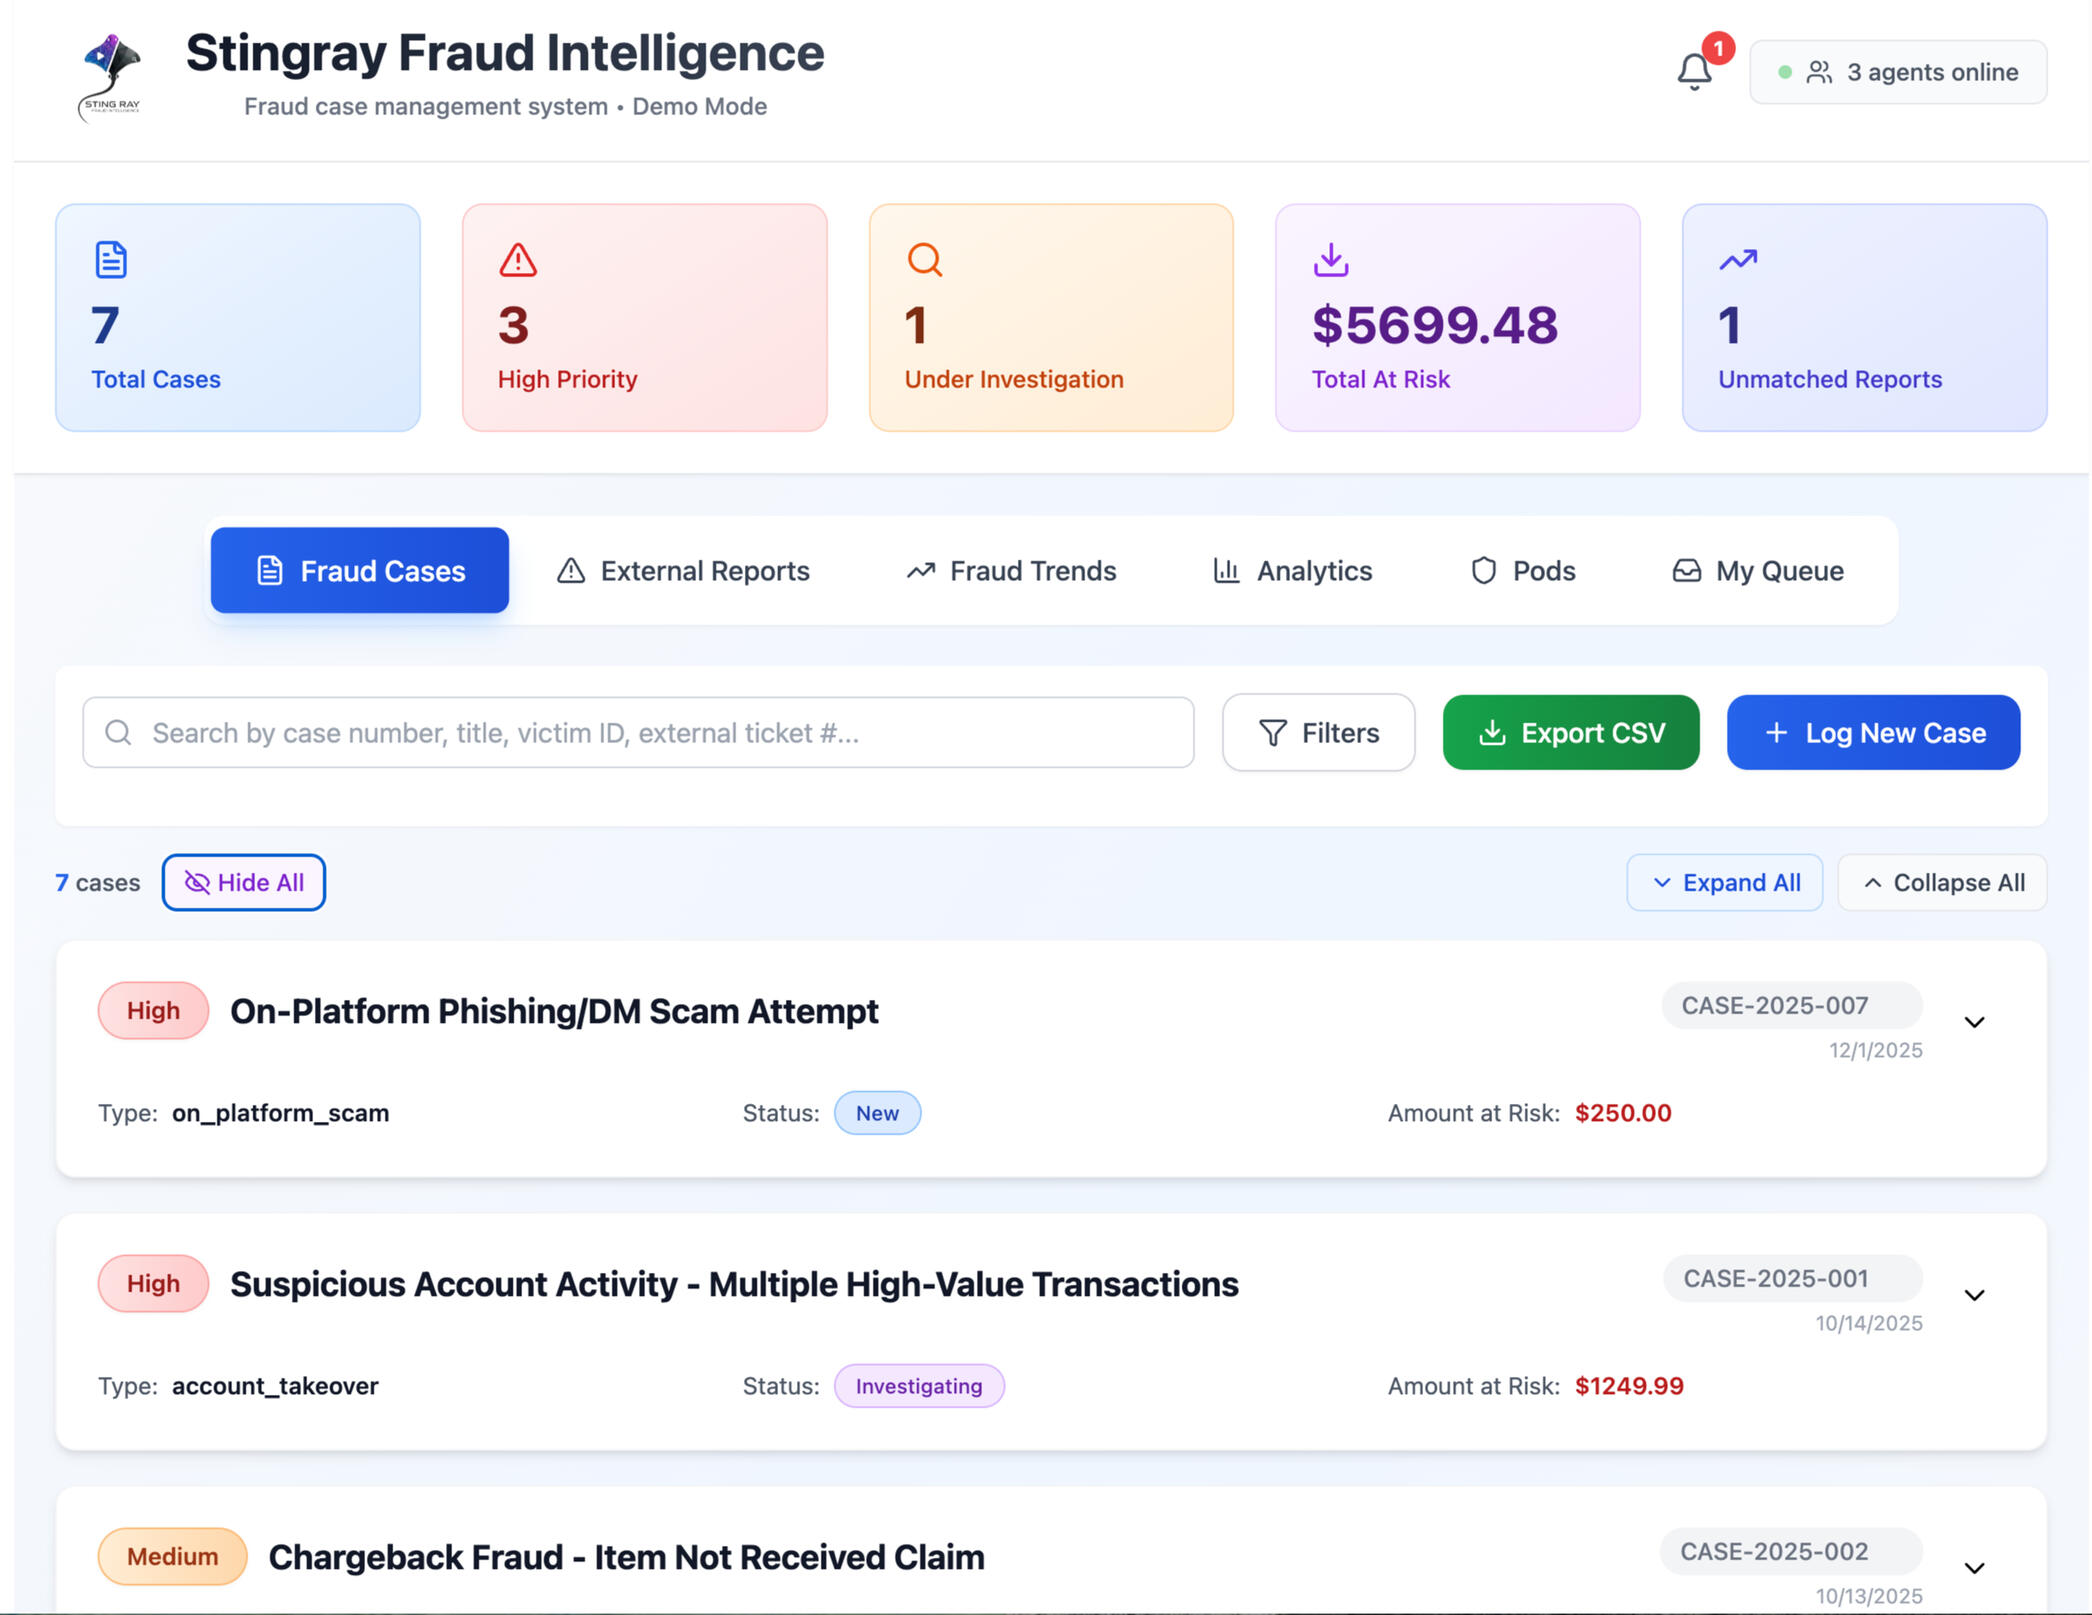The height and width of the screenshot is (1615, 2092).
Task: Click the Export CSV button
Action: [1571, 733]
